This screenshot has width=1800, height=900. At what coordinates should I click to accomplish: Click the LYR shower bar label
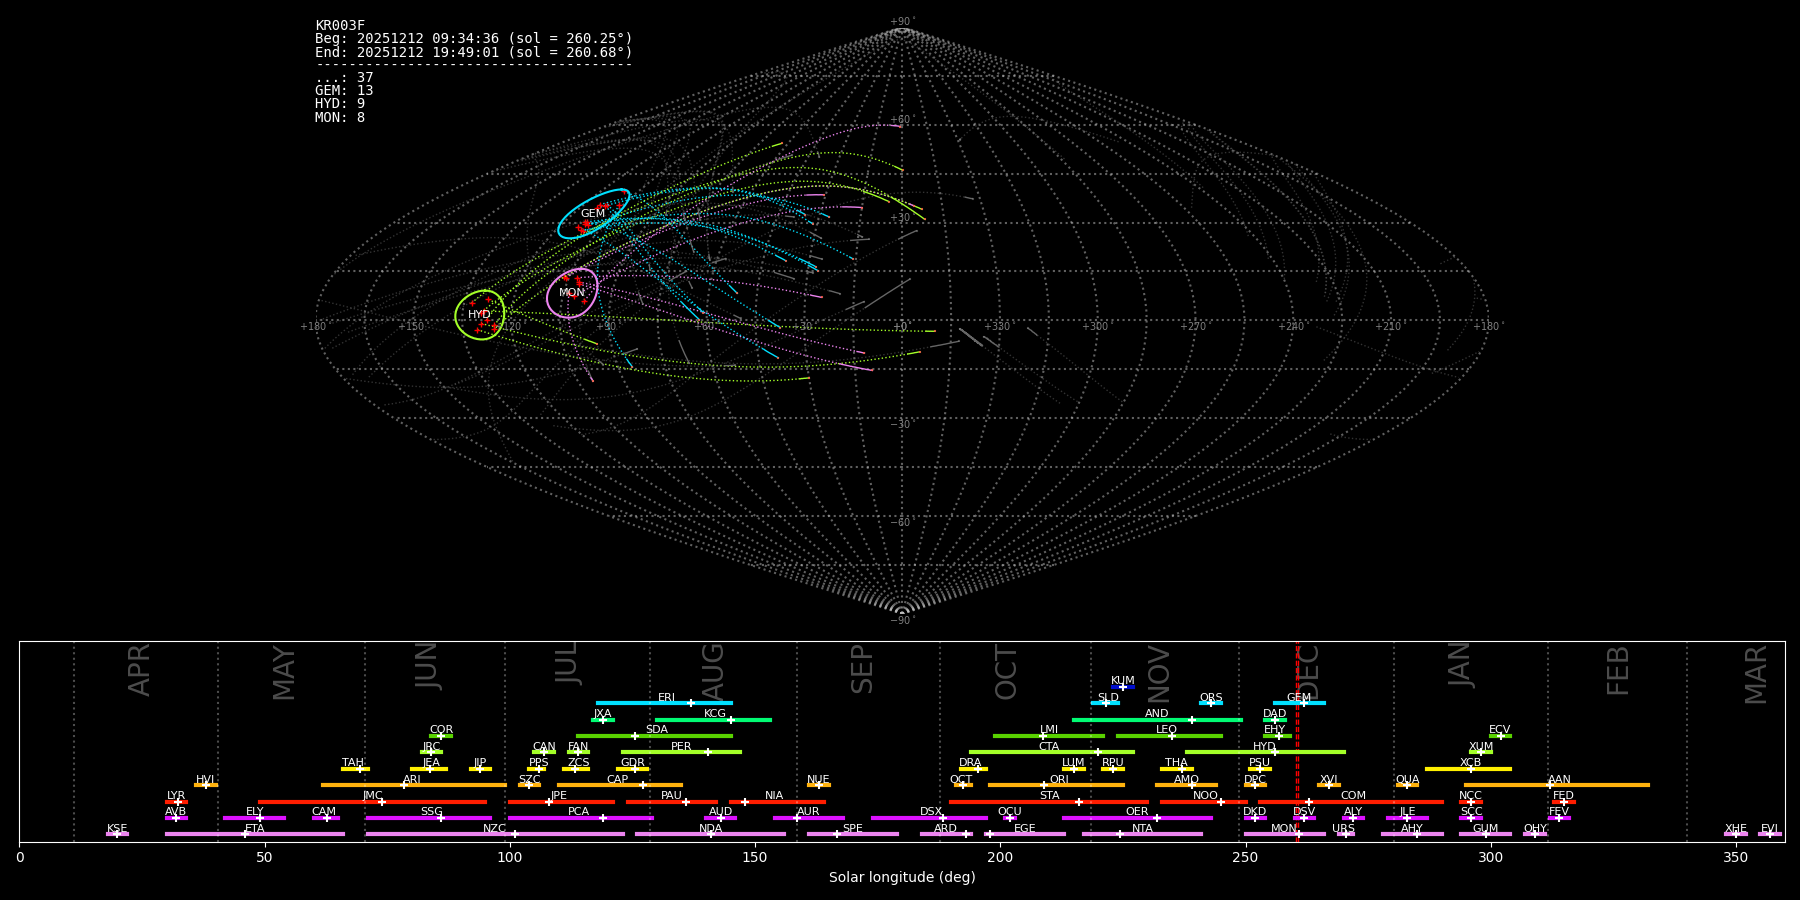pyautogui.click(x=176, y=796)
